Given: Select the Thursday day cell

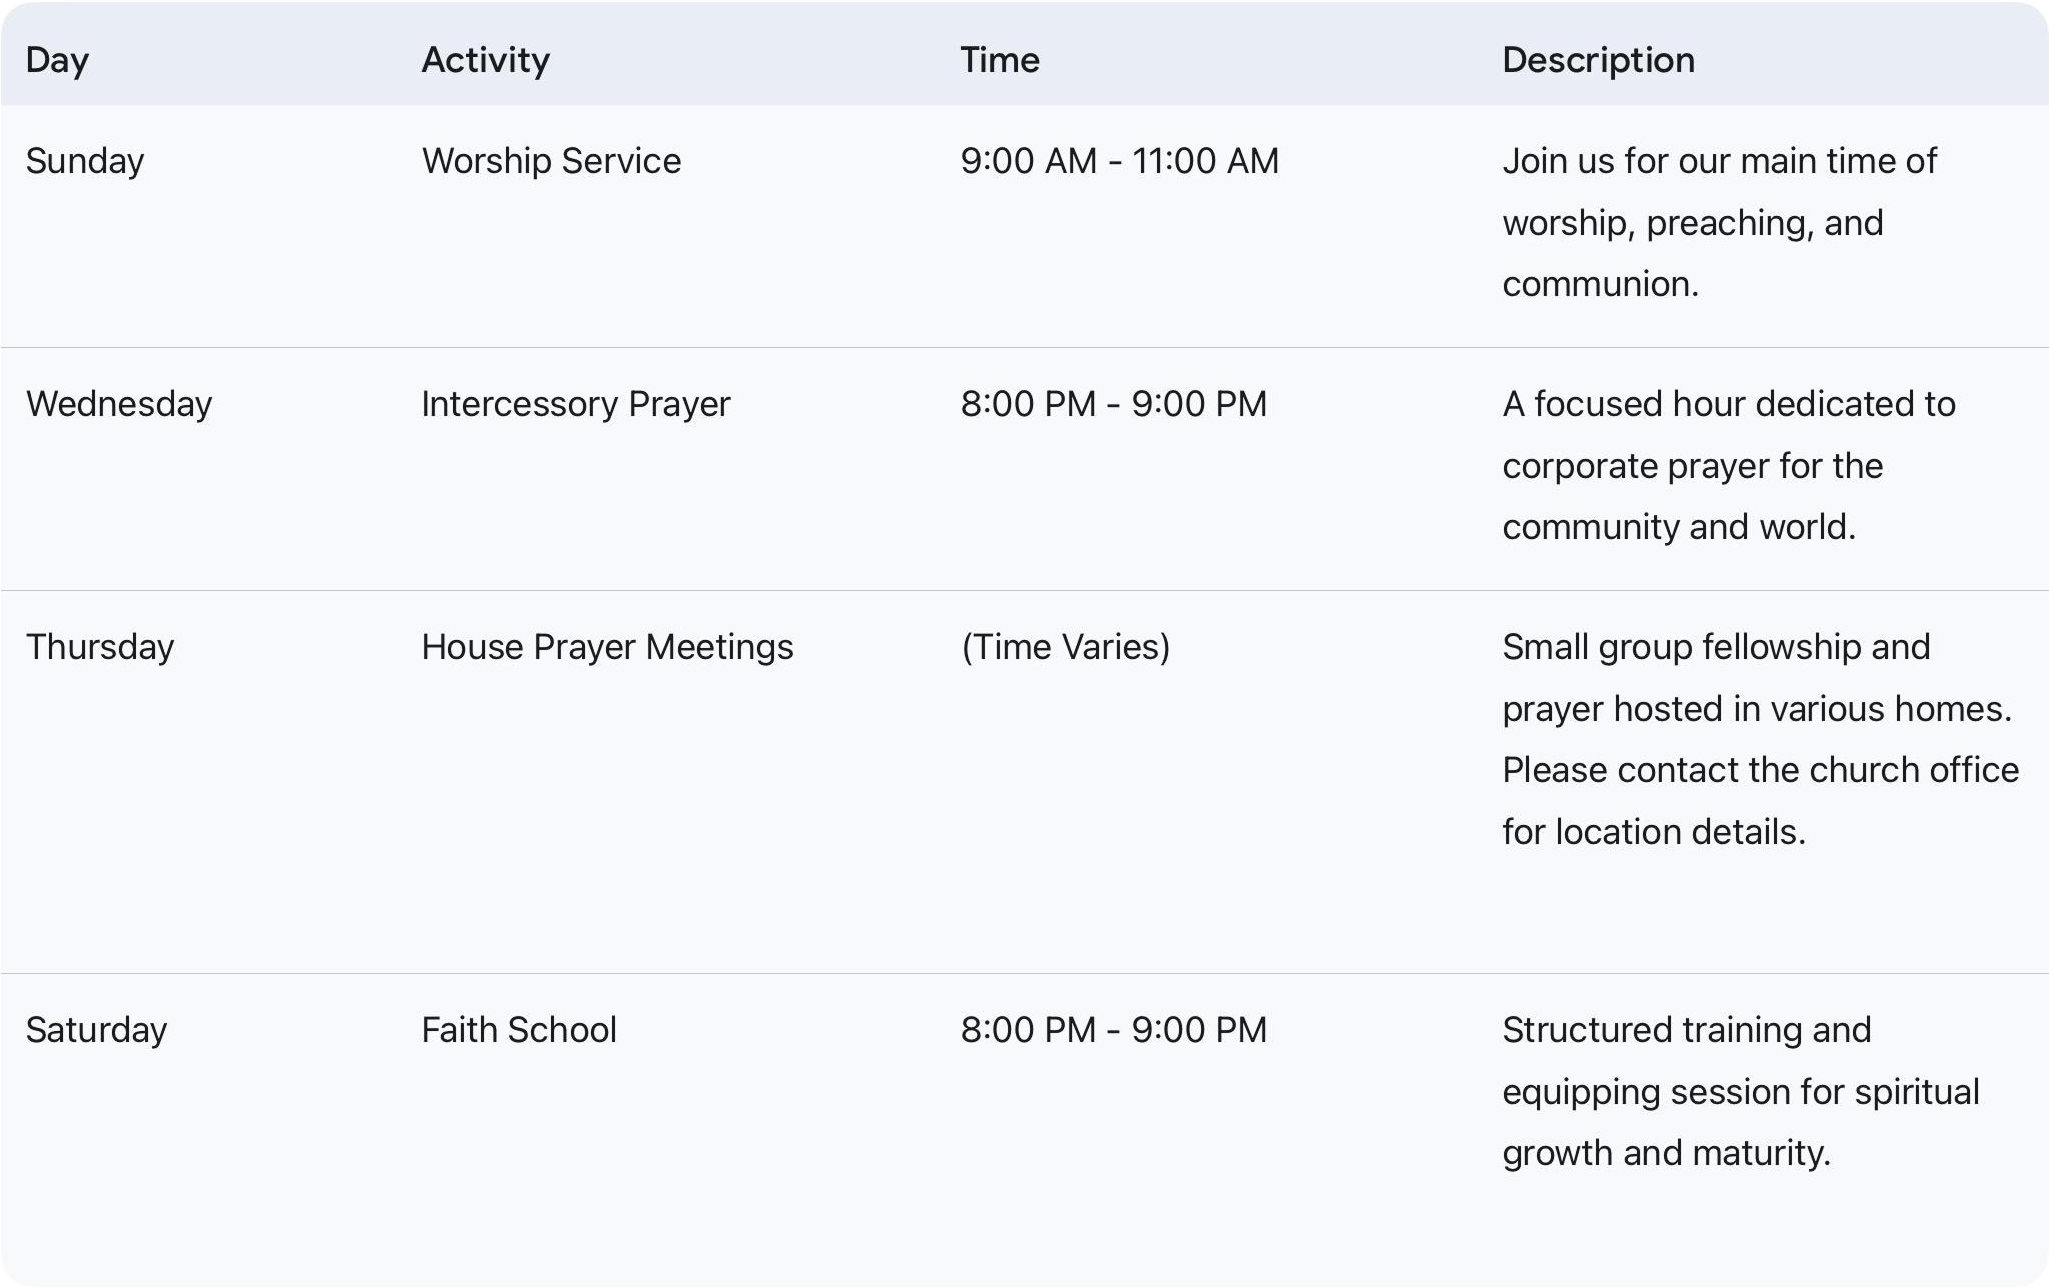Looking at the screenshot, I should click(100, 647).
